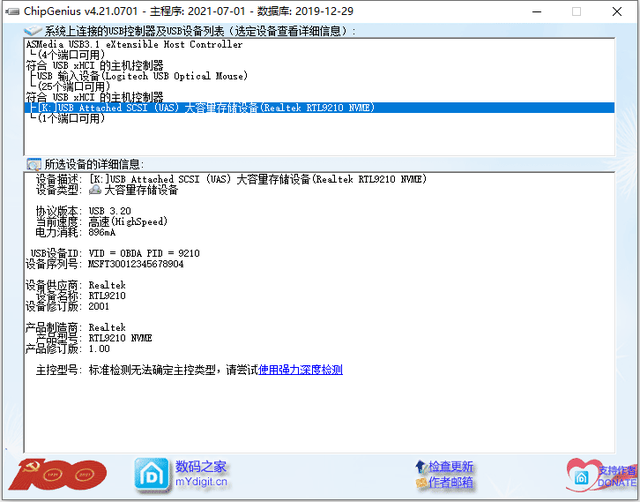Screen dimensions: 640x502
Task: Click the 当前速度 value 高速(HighSpeed)
Action: 128,222
